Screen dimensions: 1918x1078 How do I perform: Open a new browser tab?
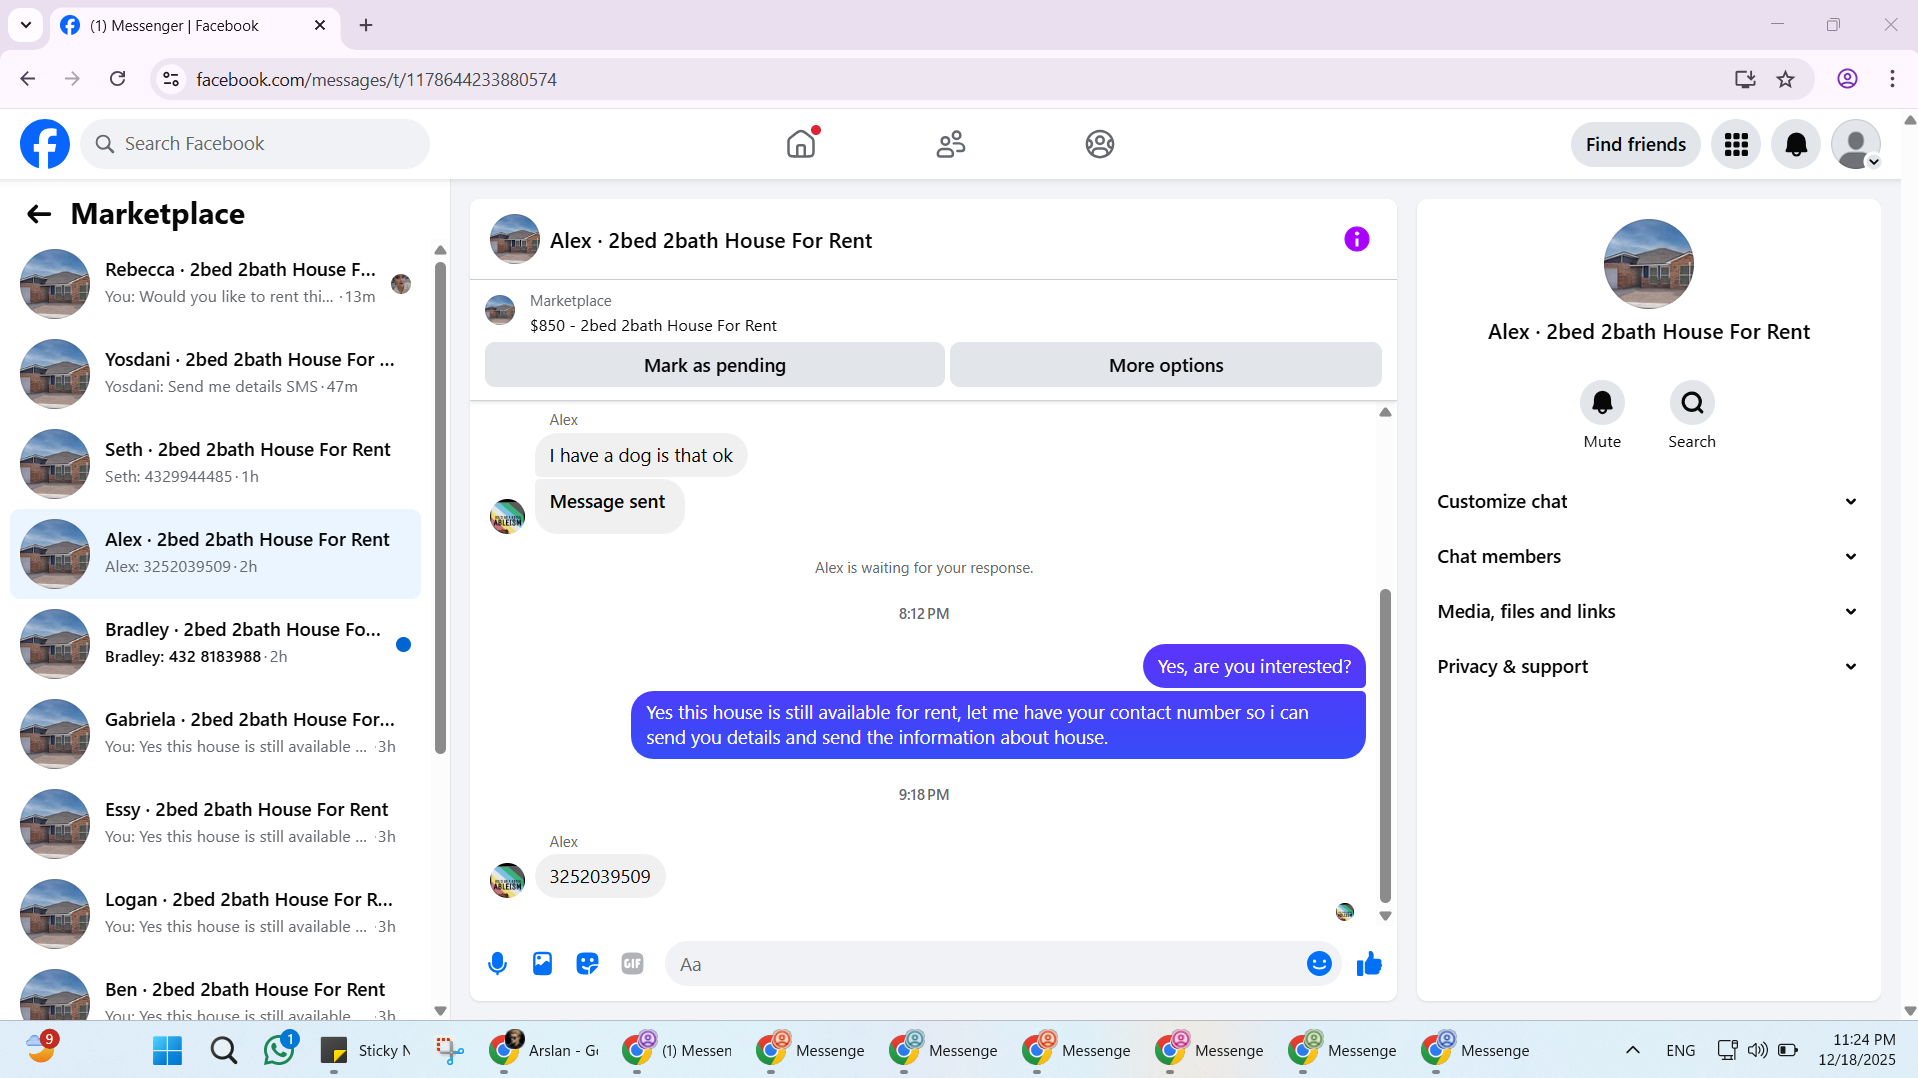pos(366,25)
